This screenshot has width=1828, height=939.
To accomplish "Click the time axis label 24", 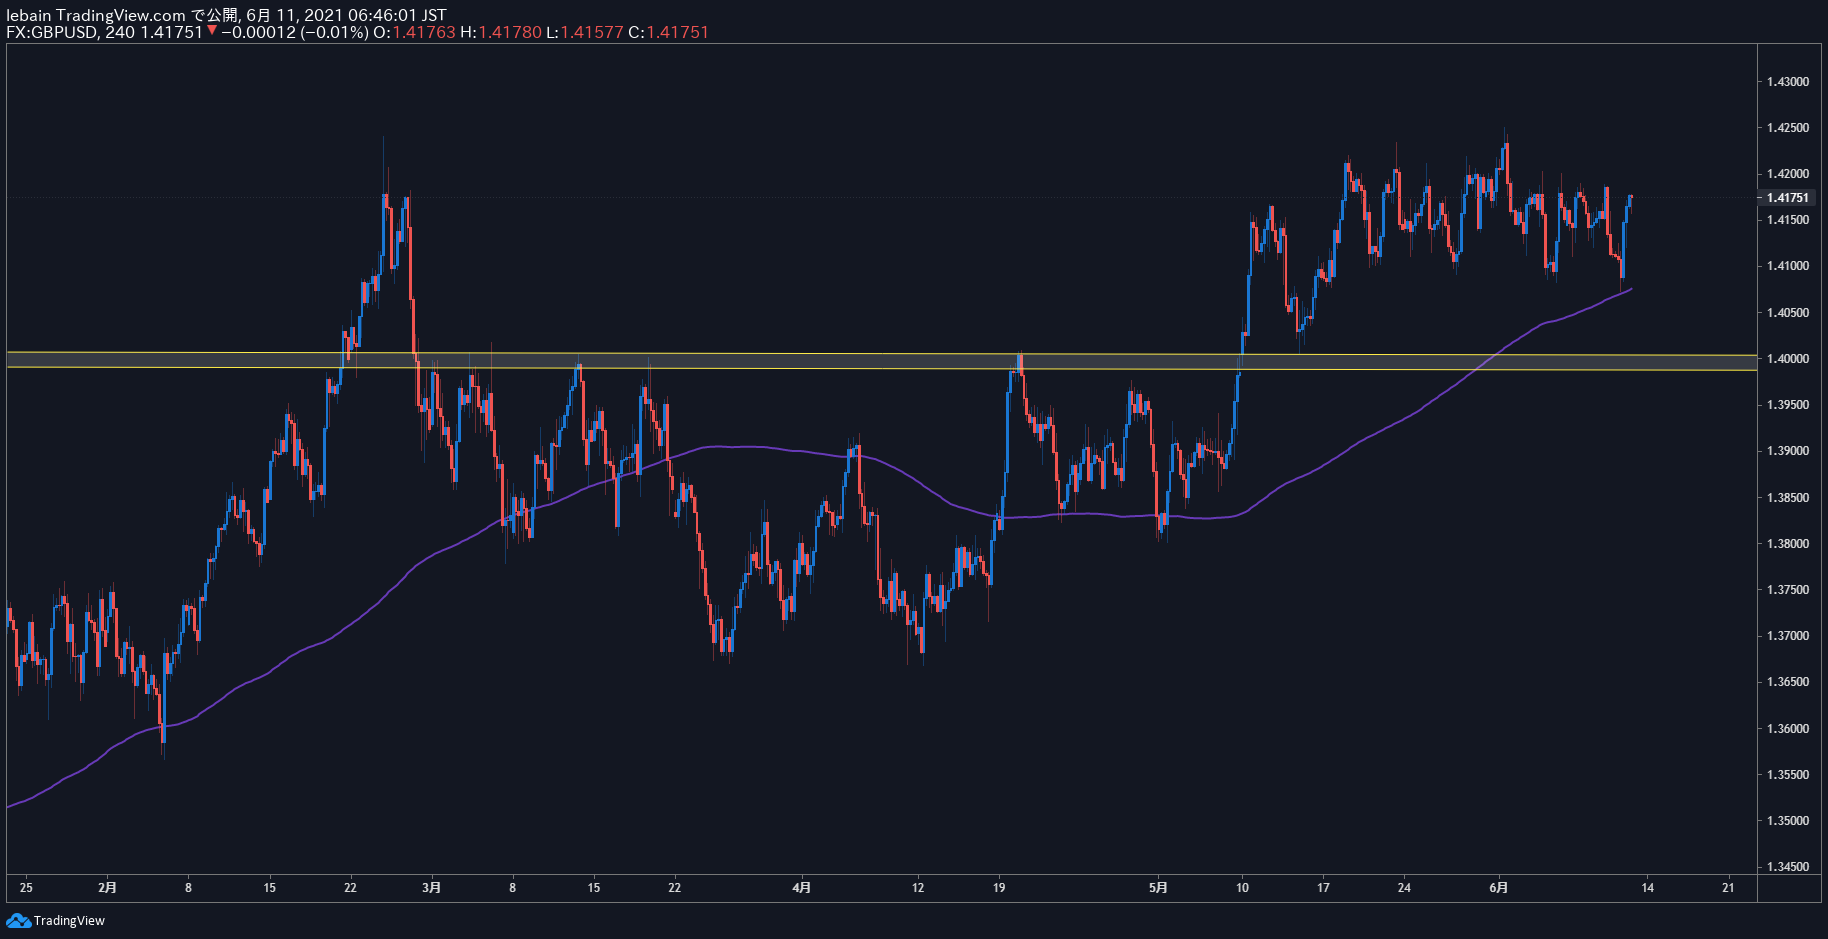I will click(x=1404, y=887).
